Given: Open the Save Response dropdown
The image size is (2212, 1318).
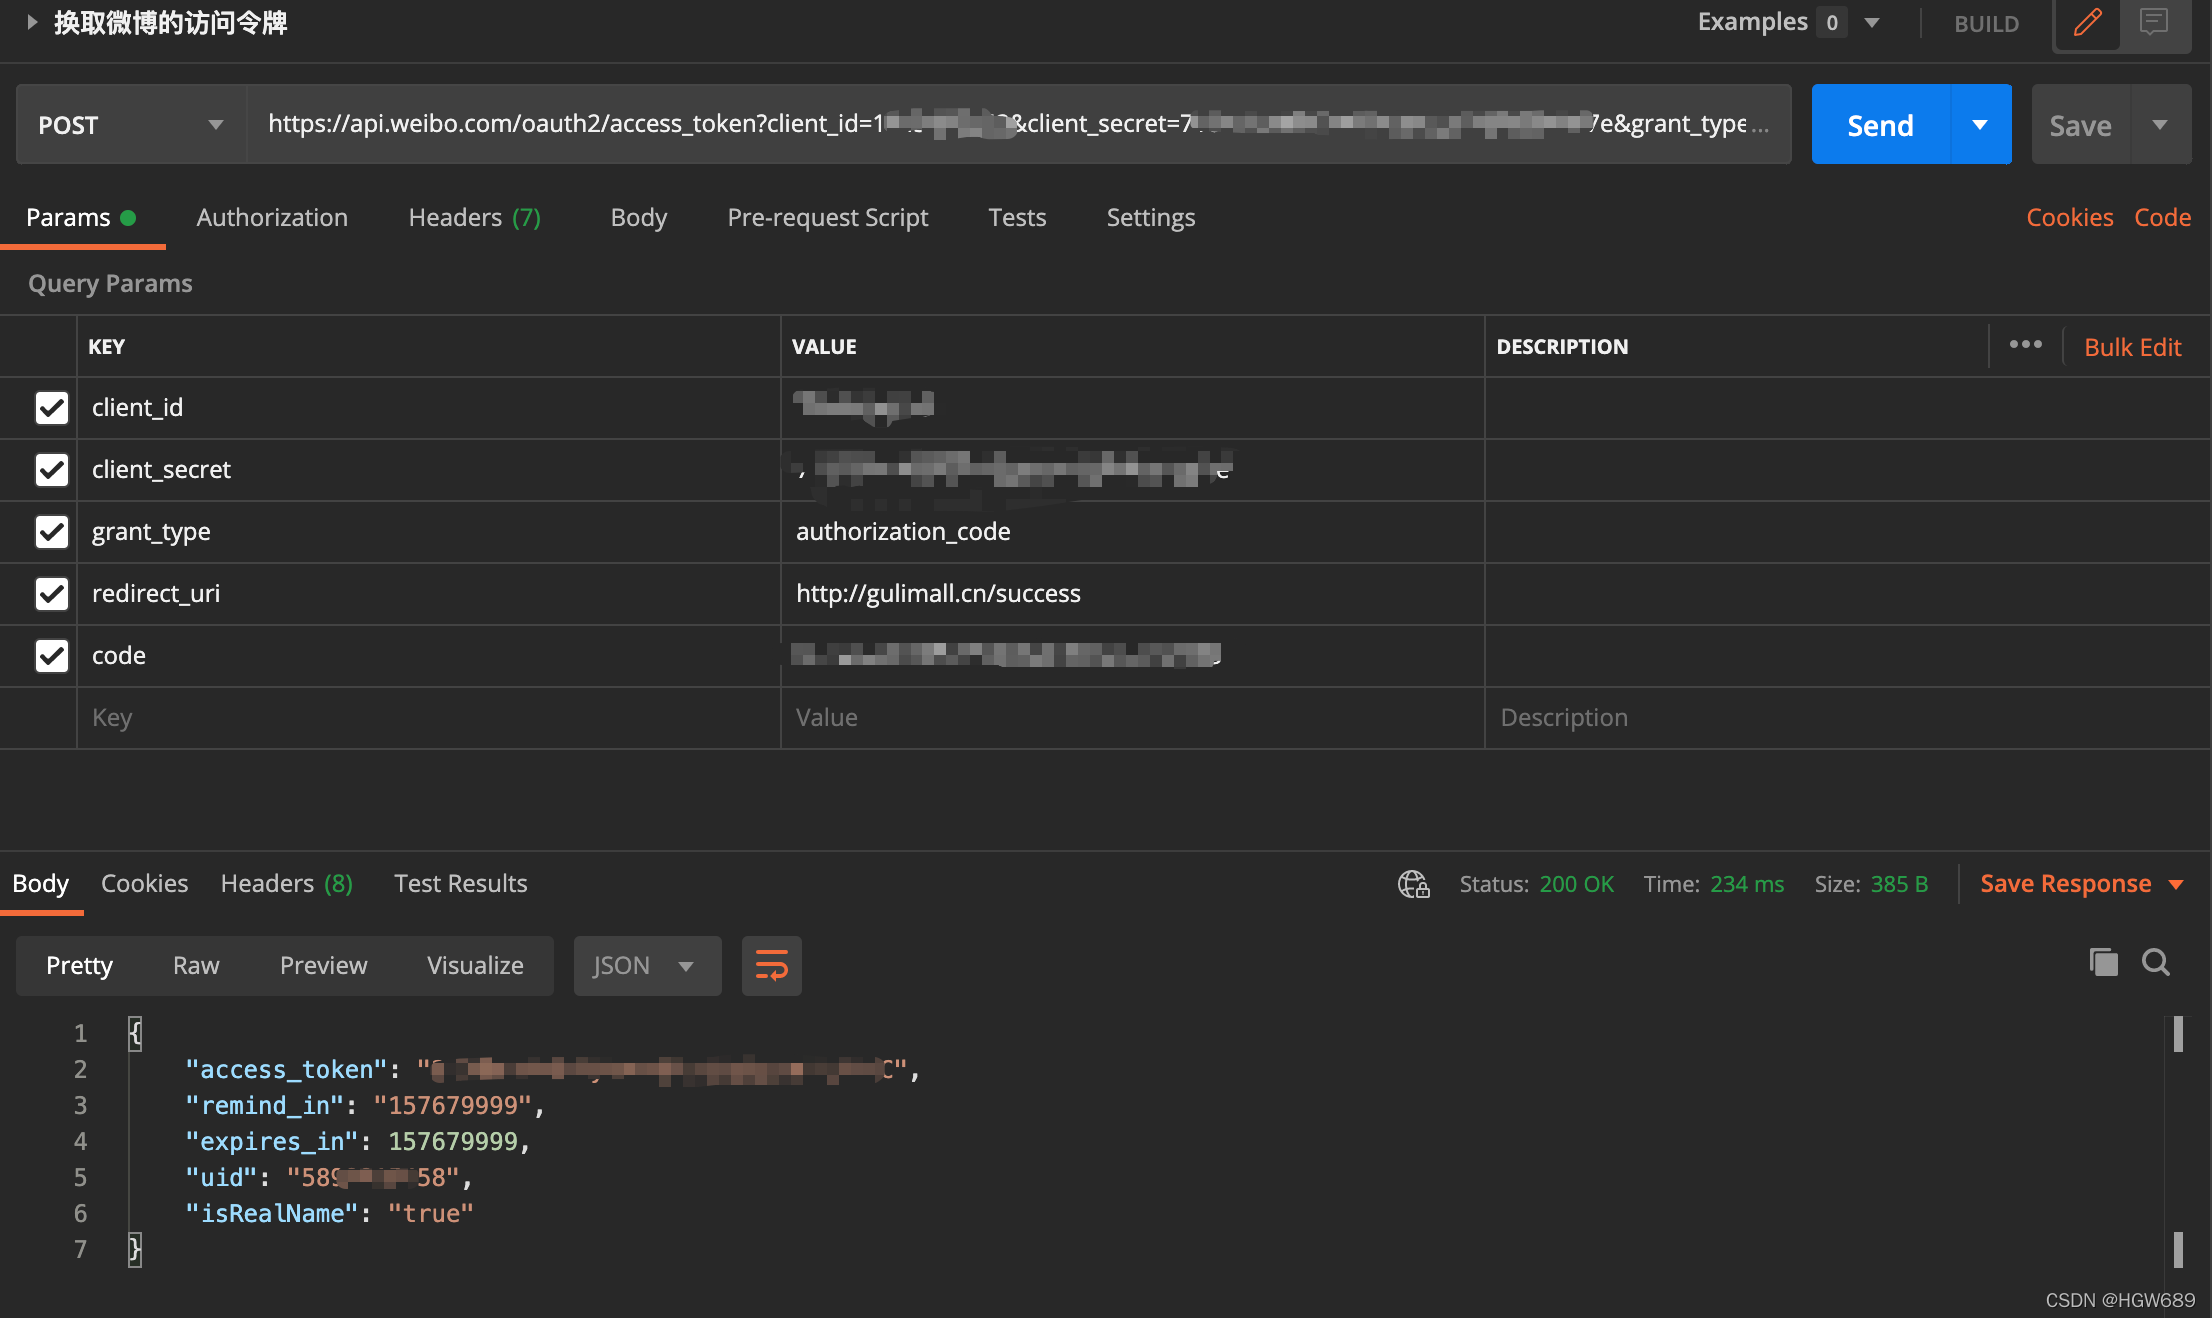Looking at the screenshot, I should click(x=2081, y=884).
